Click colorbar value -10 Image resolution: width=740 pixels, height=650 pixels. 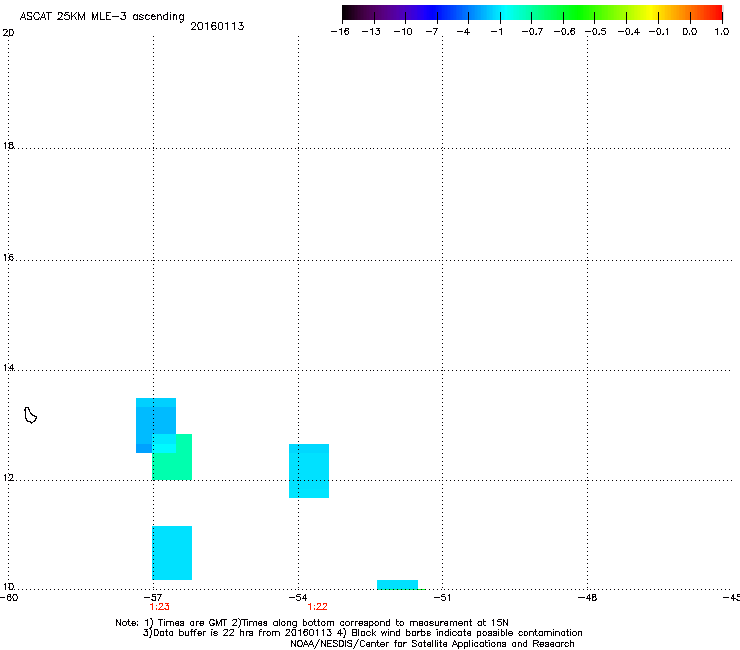coord(403,32)
